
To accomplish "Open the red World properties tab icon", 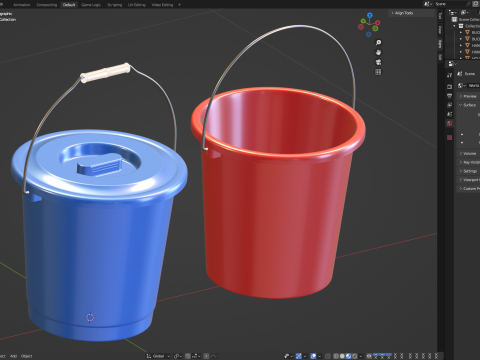I will pyautogui.click(x=449, y=123).
